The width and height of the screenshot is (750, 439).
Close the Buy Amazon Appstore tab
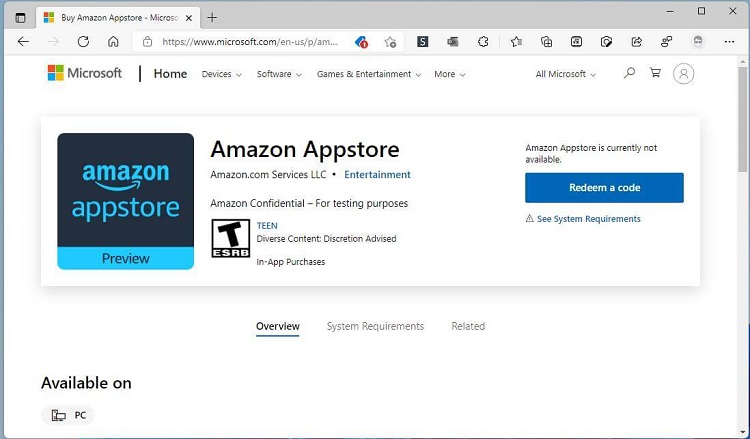(x=189, y=18)
